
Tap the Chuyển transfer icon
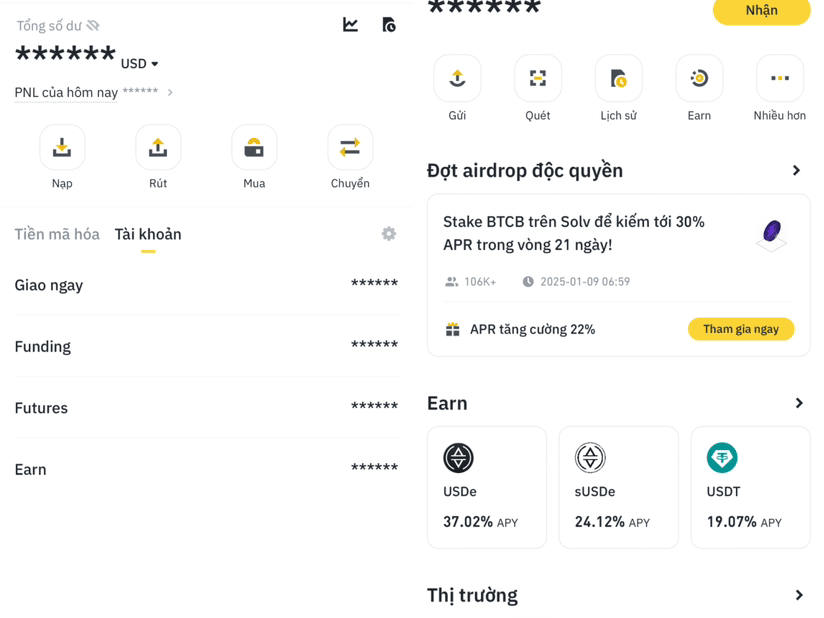pos(350,148)
